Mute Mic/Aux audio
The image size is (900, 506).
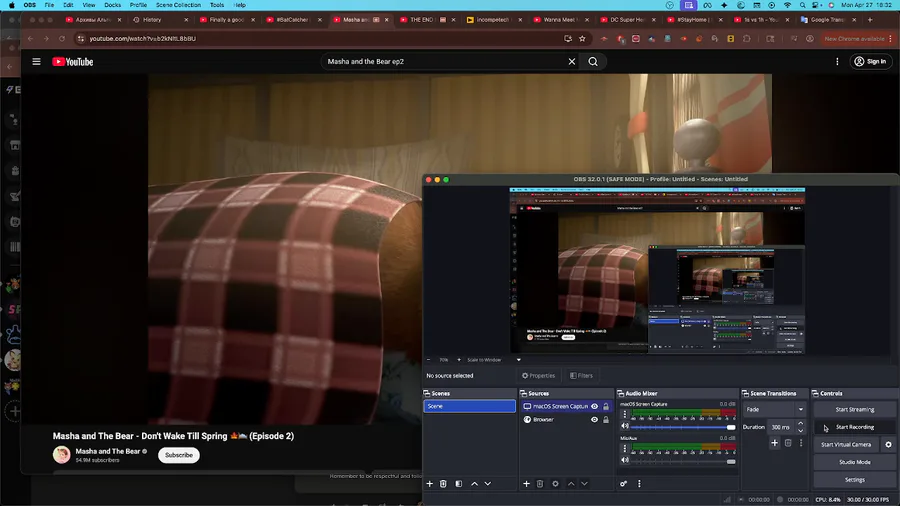625,460
